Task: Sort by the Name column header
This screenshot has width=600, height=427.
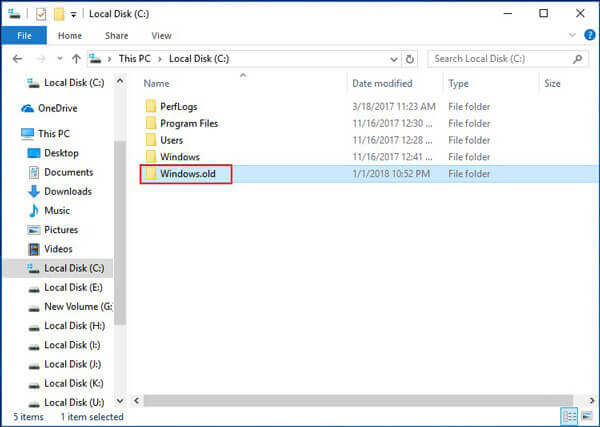Action: click(157, 83)
